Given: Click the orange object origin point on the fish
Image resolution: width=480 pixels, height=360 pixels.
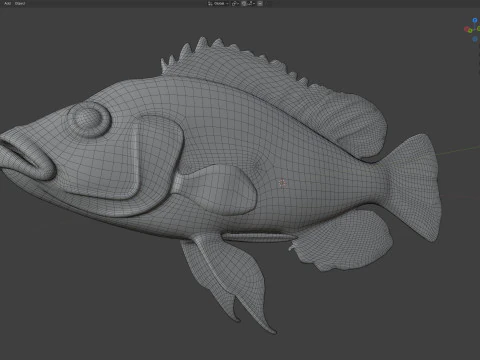Looking at the screenshot, I should point(283,183).
